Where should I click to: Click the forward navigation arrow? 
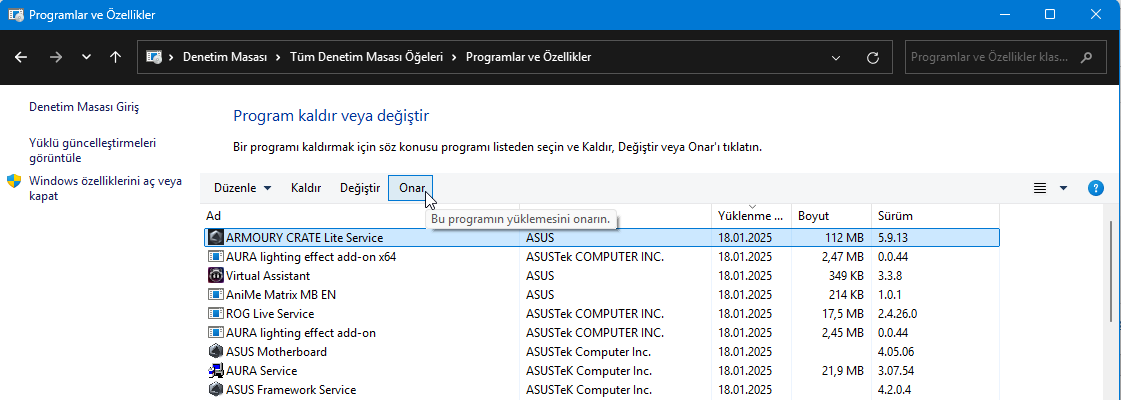pyautogui.click(x=56, y=57)
